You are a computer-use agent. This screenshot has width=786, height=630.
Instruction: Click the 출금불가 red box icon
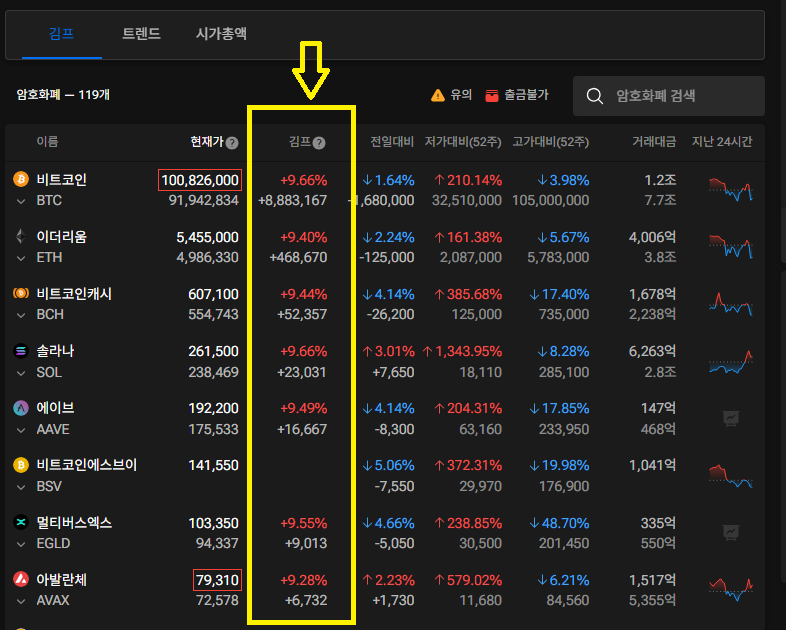point(492,95)
